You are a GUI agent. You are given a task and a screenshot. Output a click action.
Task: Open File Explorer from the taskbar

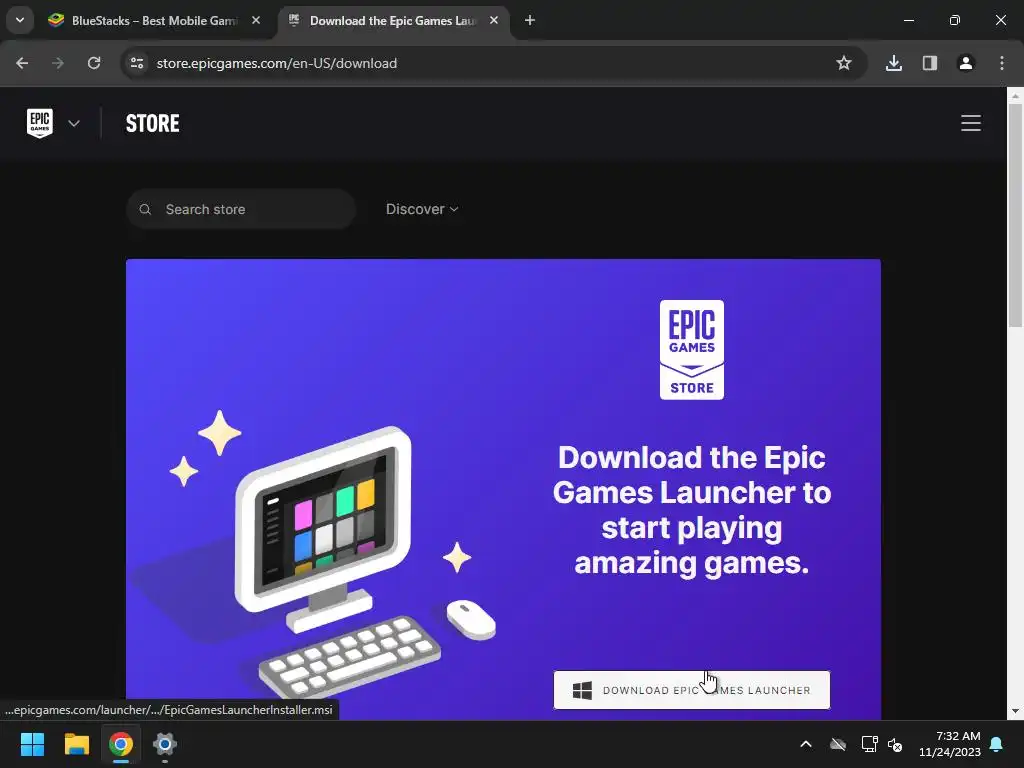click(76, 744)
